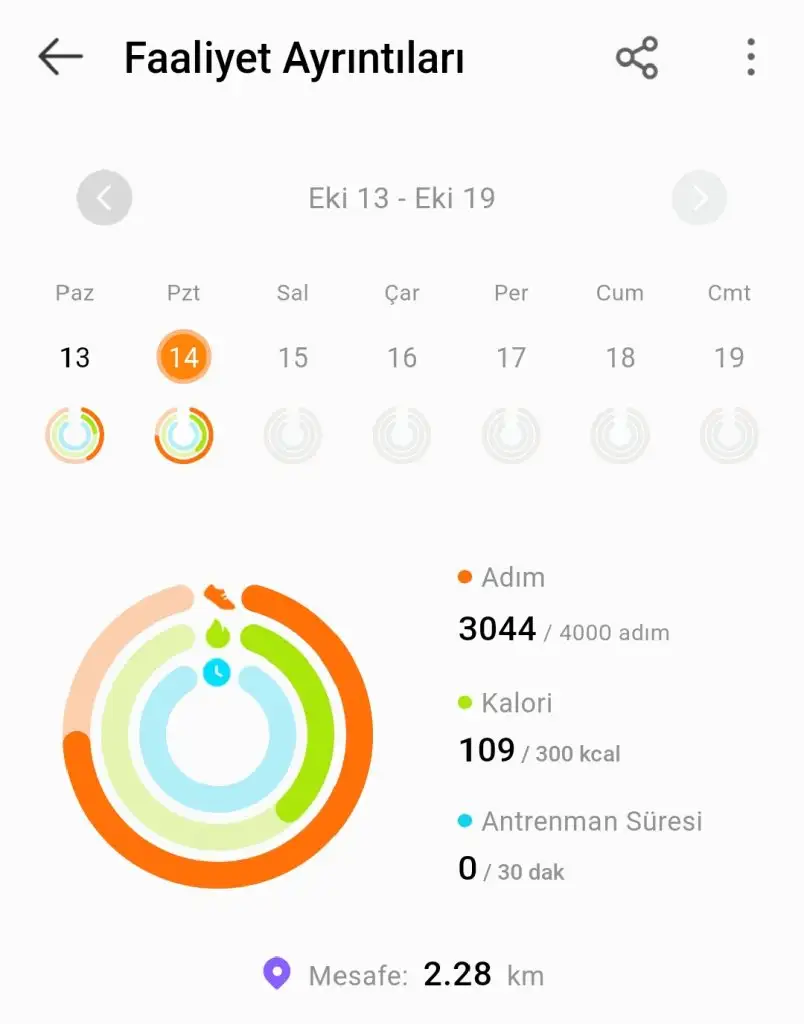804x1024 pixels.
Task: Click the orange steps progress ring
Action: point(340,800)
